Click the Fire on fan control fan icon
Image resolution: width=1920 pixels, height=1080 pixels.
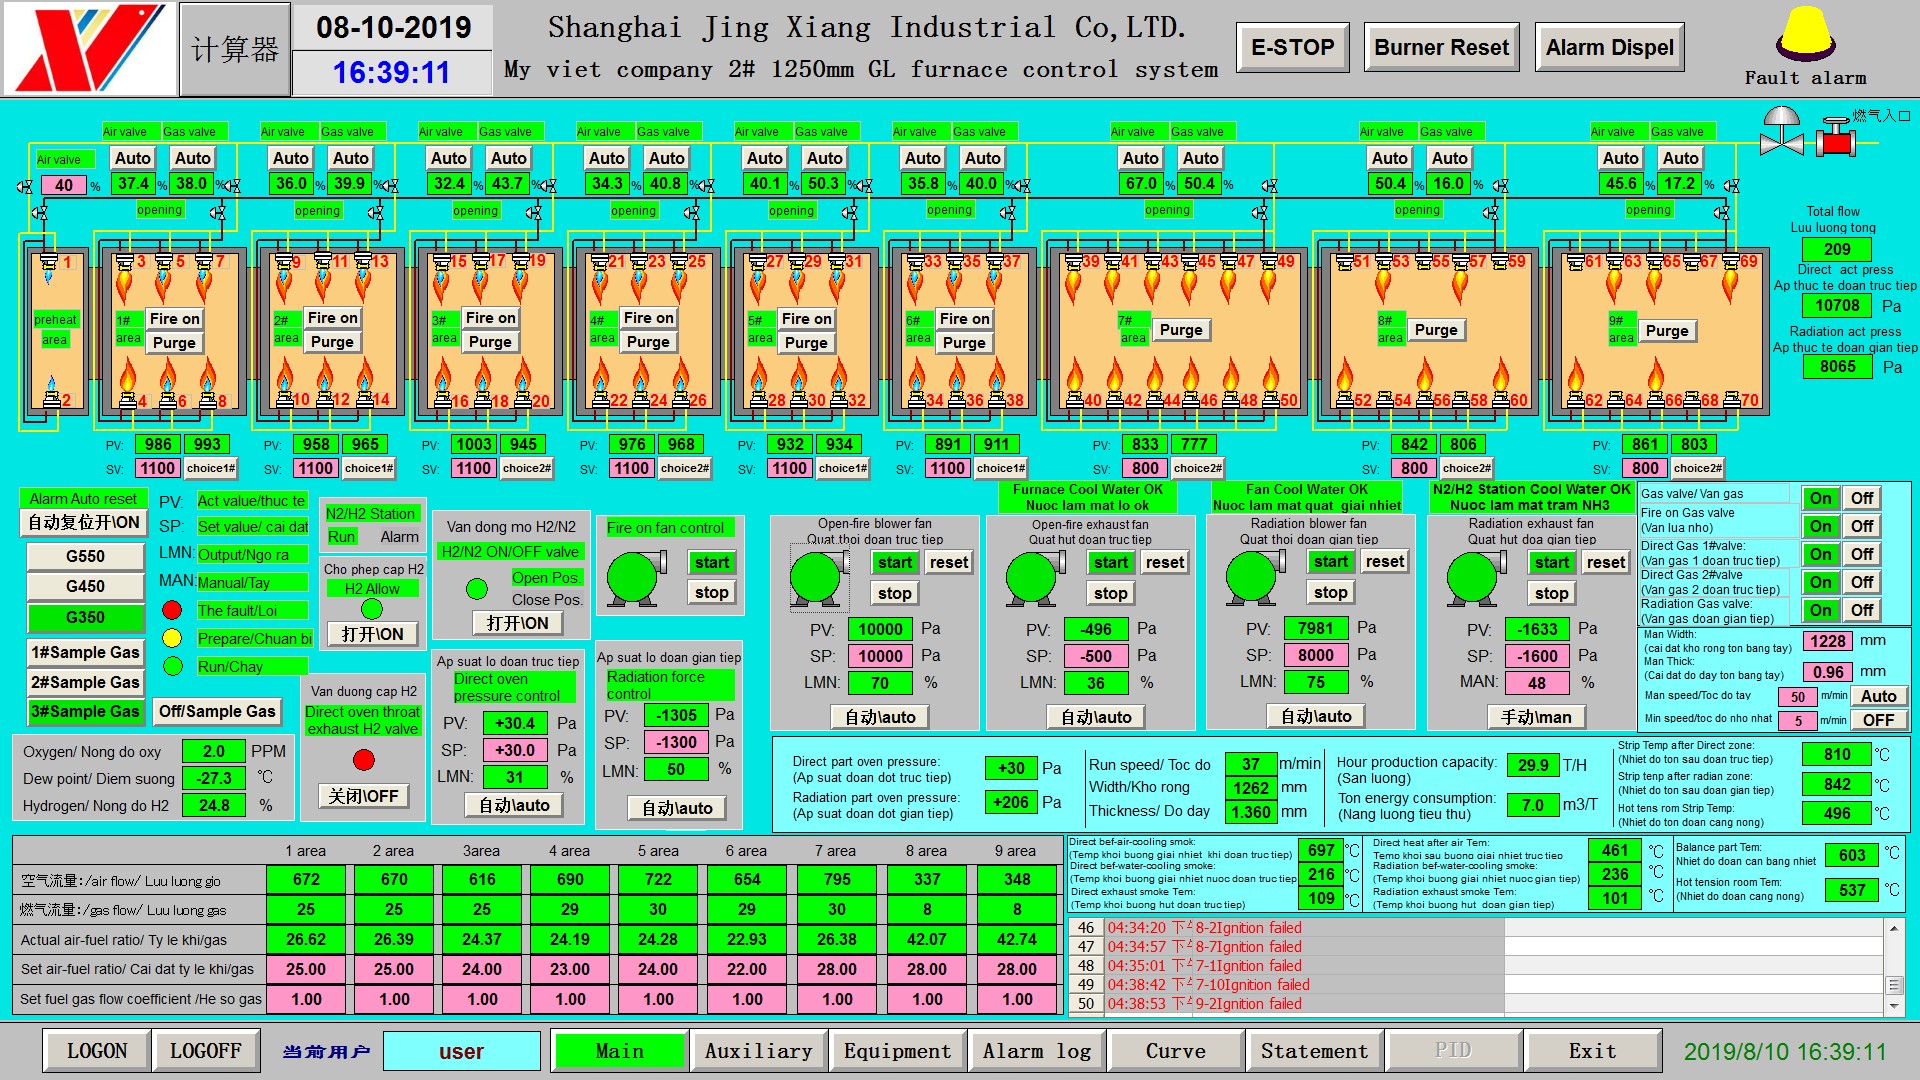click(634, 577)
